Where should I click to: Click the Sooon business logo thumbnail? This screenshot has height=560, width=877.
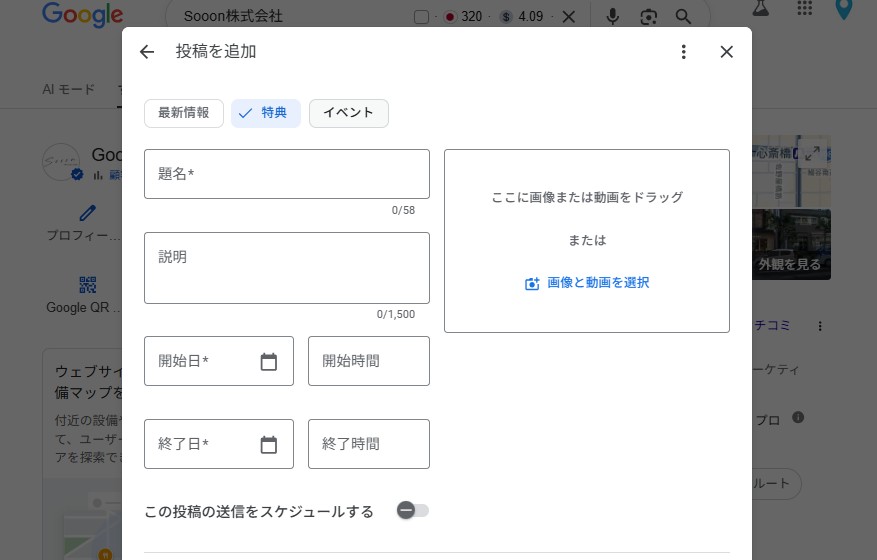61,162
